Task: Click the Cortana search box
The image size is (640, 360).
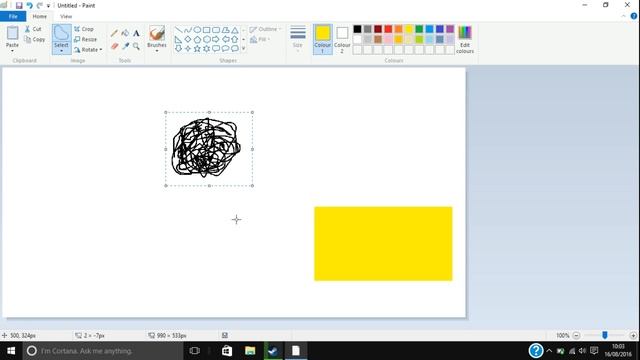Action: [x=103, y=351]
